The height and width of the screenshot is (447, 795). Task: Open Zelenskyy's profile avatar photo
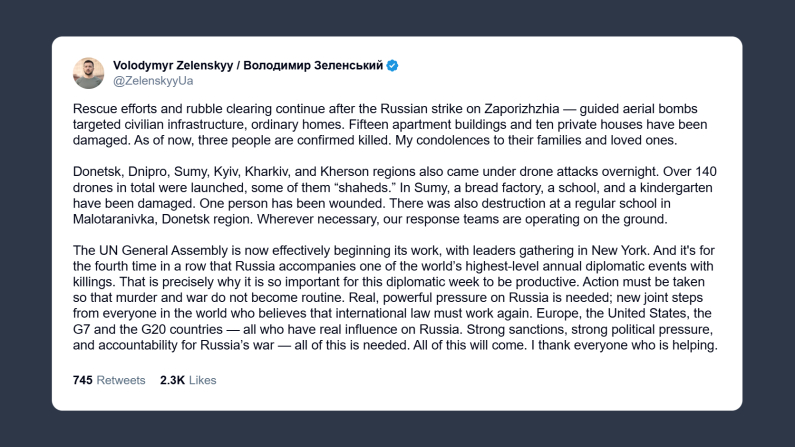88,72
